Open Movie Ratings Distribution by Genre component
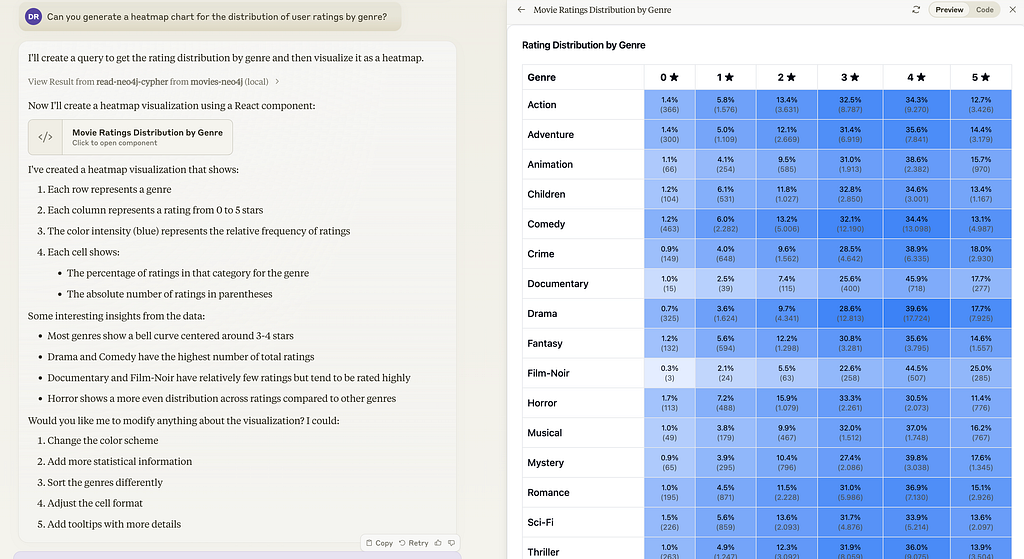 pos(131,137)
